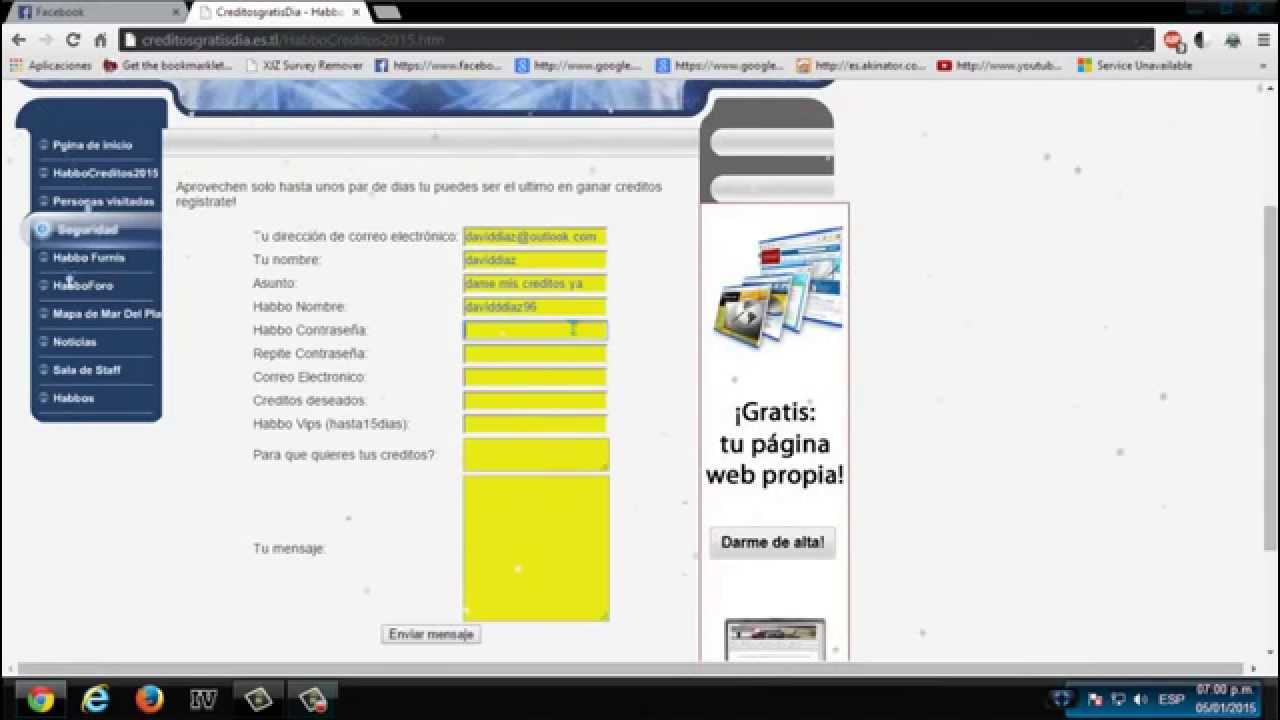
Task: Click the ESP language indicator
Action: pyautogui.click(x=1171, y=699)
